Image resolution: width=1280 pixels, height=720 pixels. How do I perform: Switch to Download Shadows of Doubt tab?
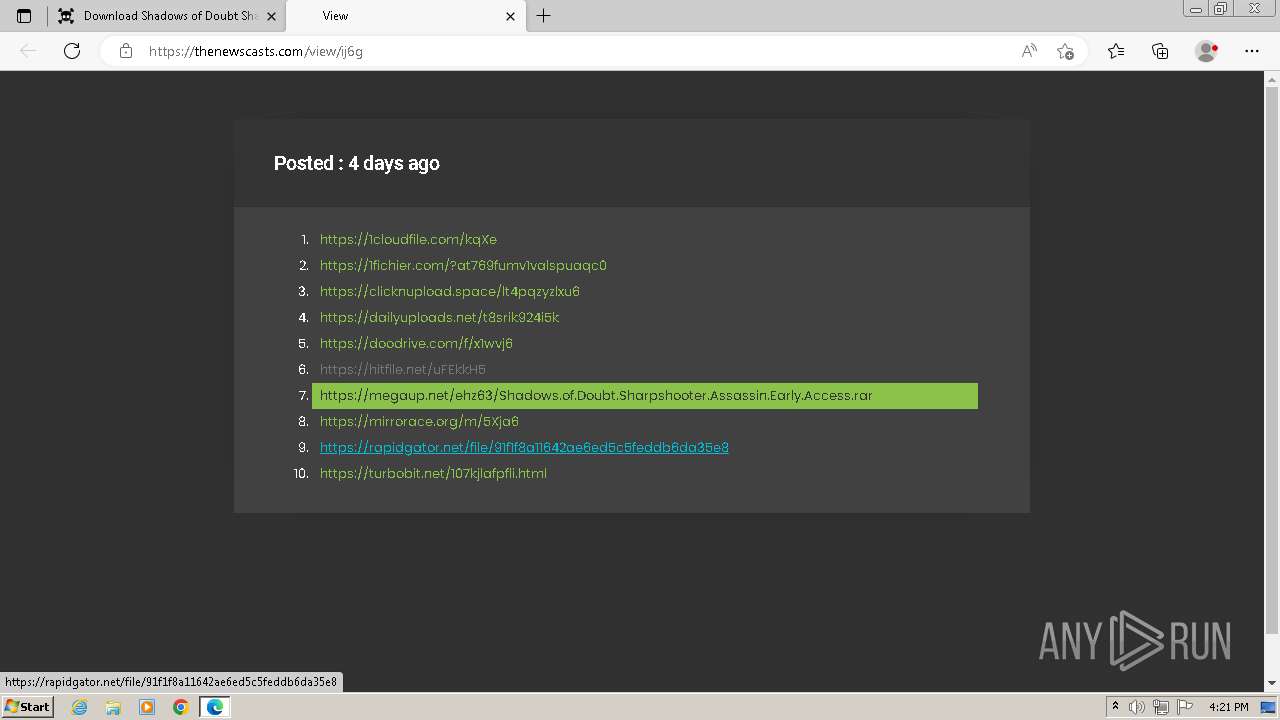point(166,16)
